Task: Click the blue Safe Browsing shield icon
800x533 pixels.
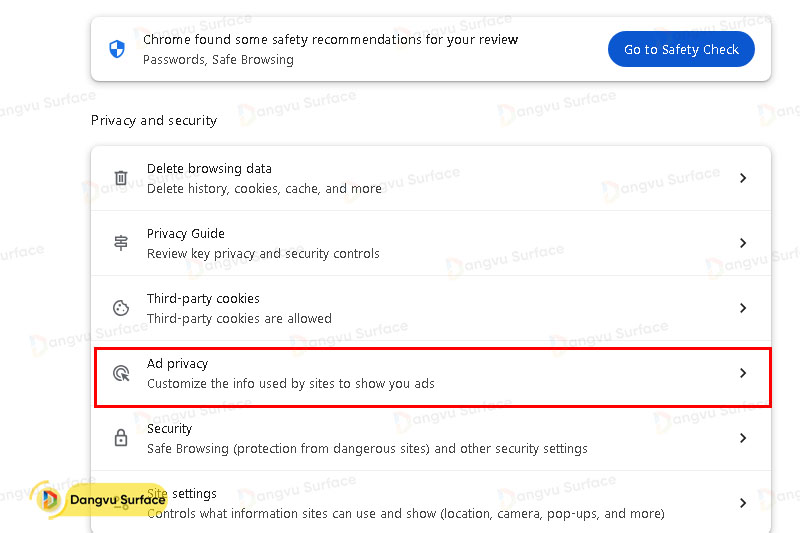Action: pos(118,49)
